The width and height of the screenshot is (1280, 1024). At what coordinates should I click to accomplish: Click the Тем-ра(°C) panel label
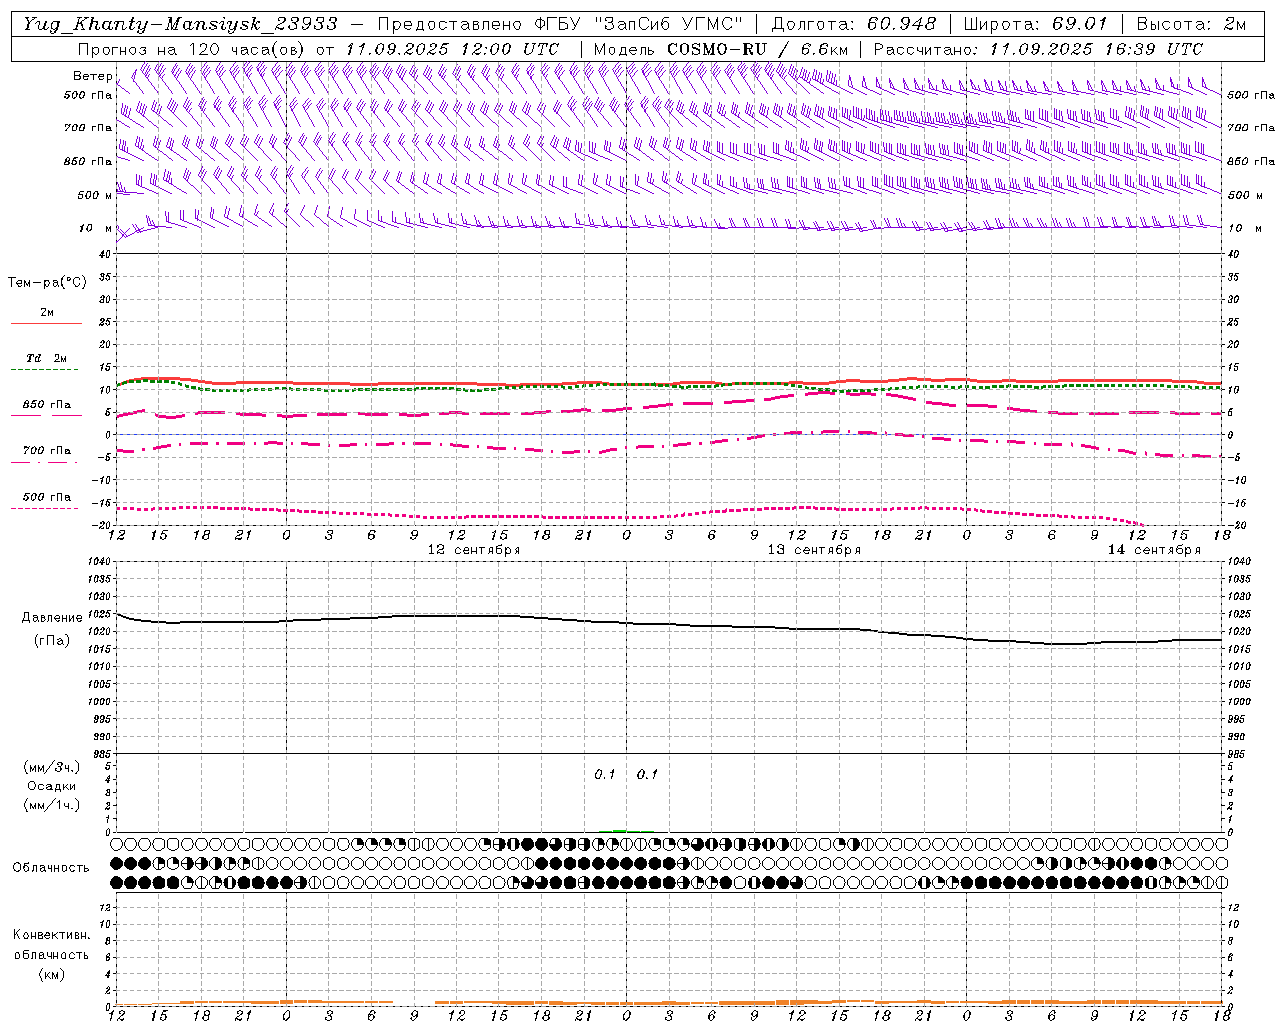(x=47, y=283)
